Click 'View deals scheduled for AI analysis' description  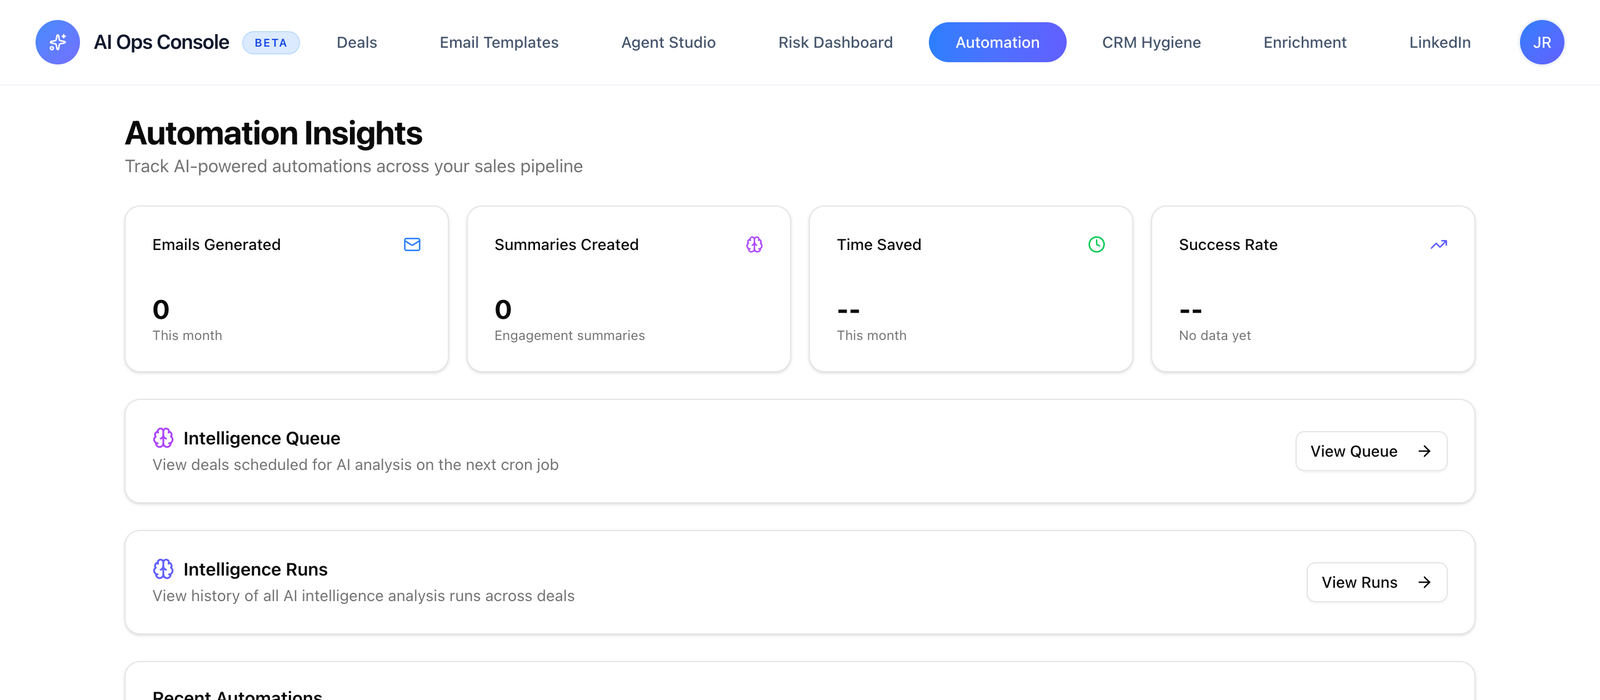tap(355, 464)
